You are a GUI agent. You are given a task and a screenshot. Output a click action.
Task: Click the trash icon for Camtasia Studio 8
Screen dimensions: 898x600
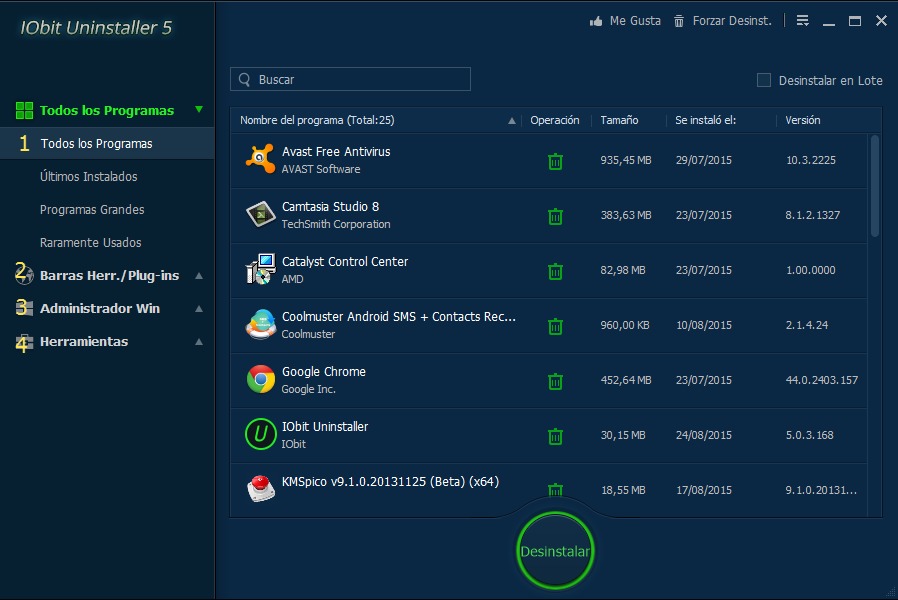pos(555,216)
